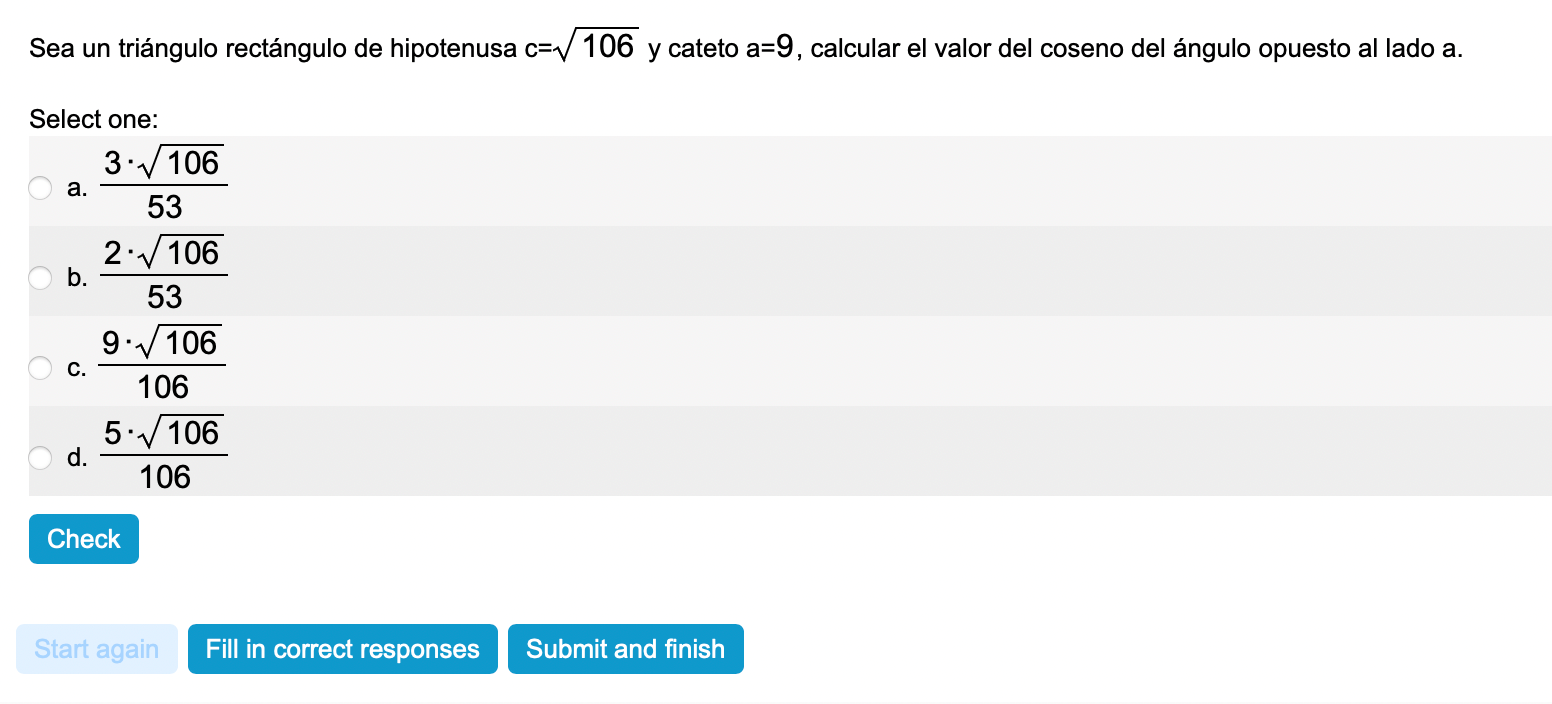Click the Start again button

pyautogui.click(x=97, y=649)
